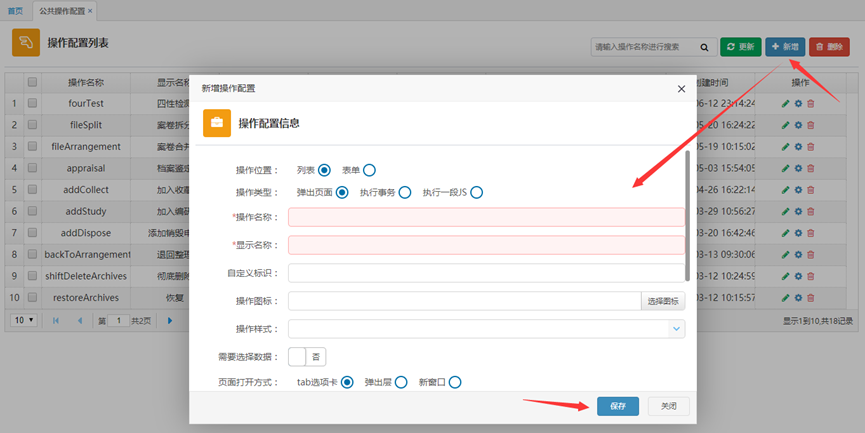The image size is (865, 433).
Task: Select the 新窗口 page open mode
Action: (x=455, y=382)
